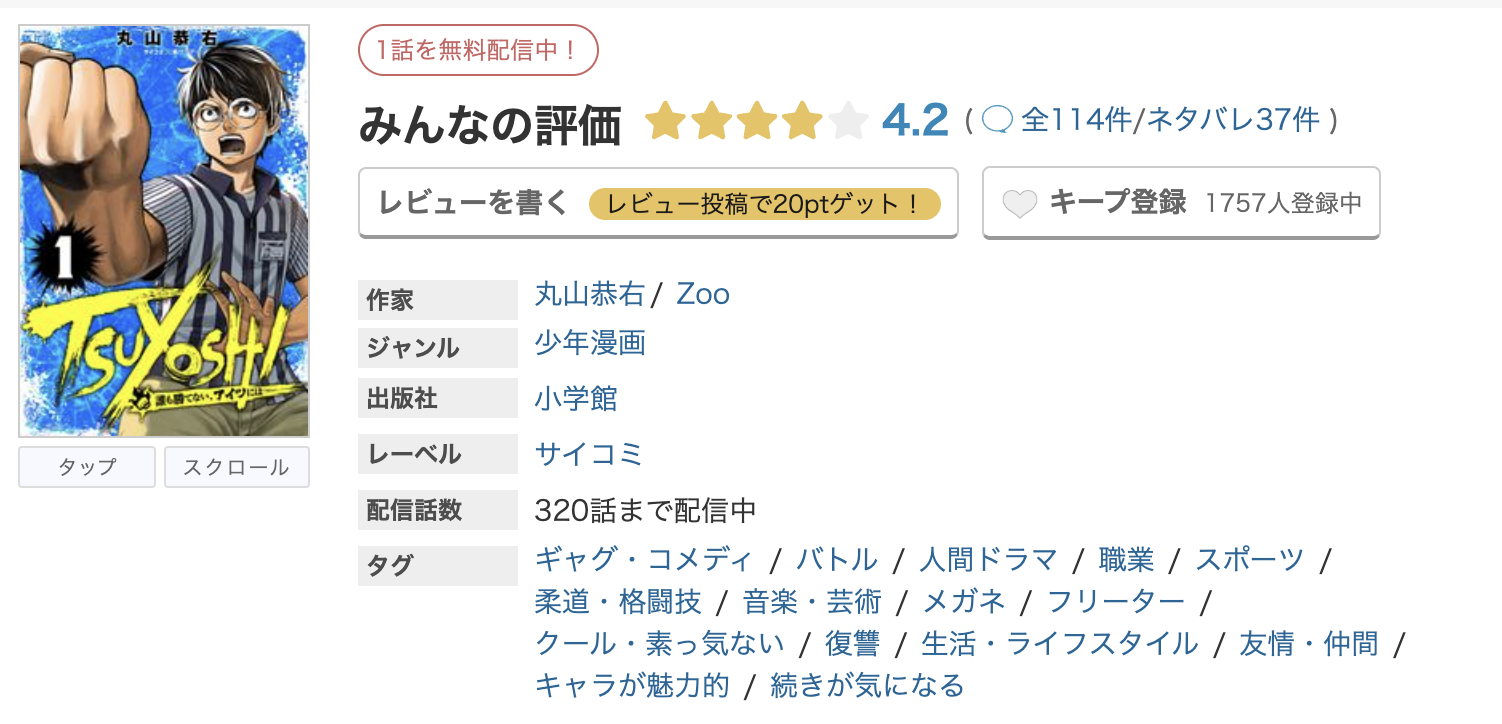Click the publisher link 小学館

pos(576,398)
